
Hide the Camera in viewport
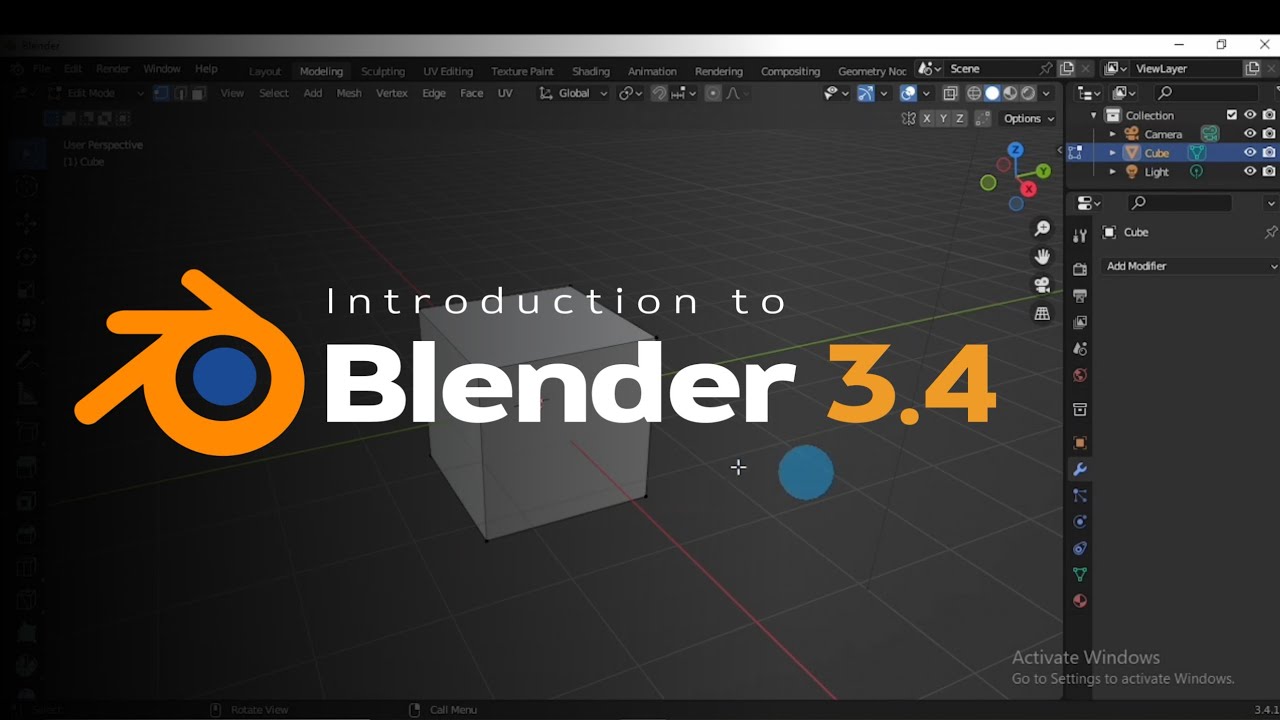click(x=1250, y=134)
